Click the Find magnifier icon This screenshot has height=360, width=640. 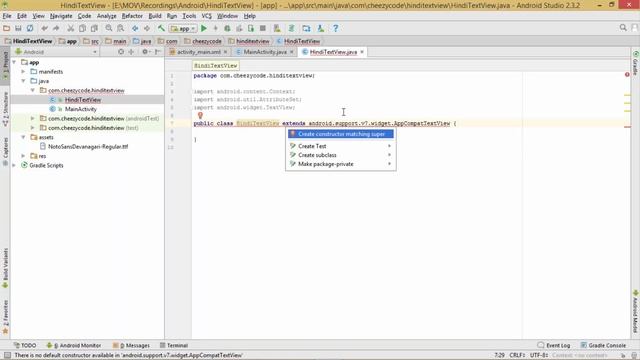[x=109, y=29]
